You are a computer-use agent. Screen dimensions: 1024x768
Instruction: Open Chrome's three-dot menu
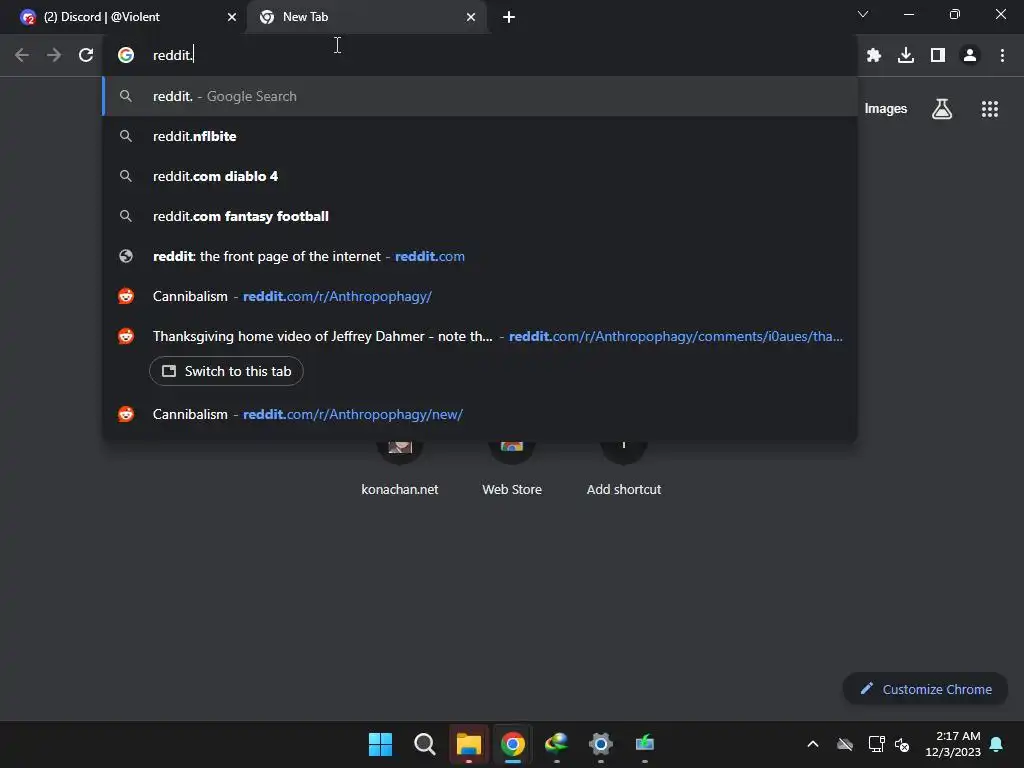point(1002,56)
